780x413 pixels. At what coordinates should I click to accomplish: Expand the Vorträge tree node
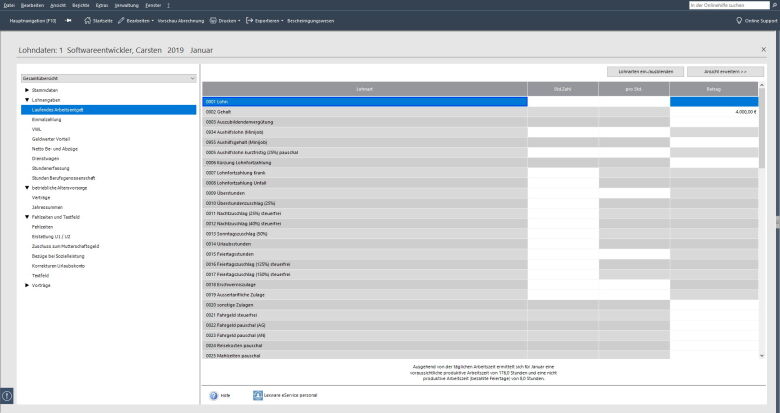(x=27, y=285)
